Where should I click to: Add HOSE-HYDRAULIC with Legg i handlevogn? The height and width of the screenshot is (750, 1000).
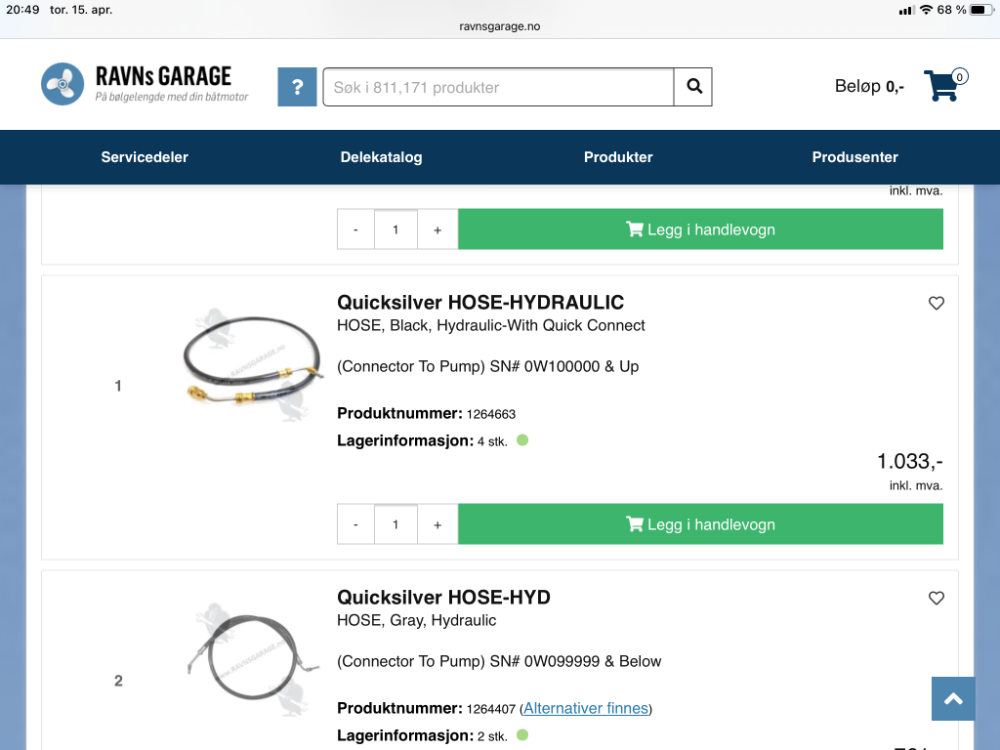[x=700, y=524]
